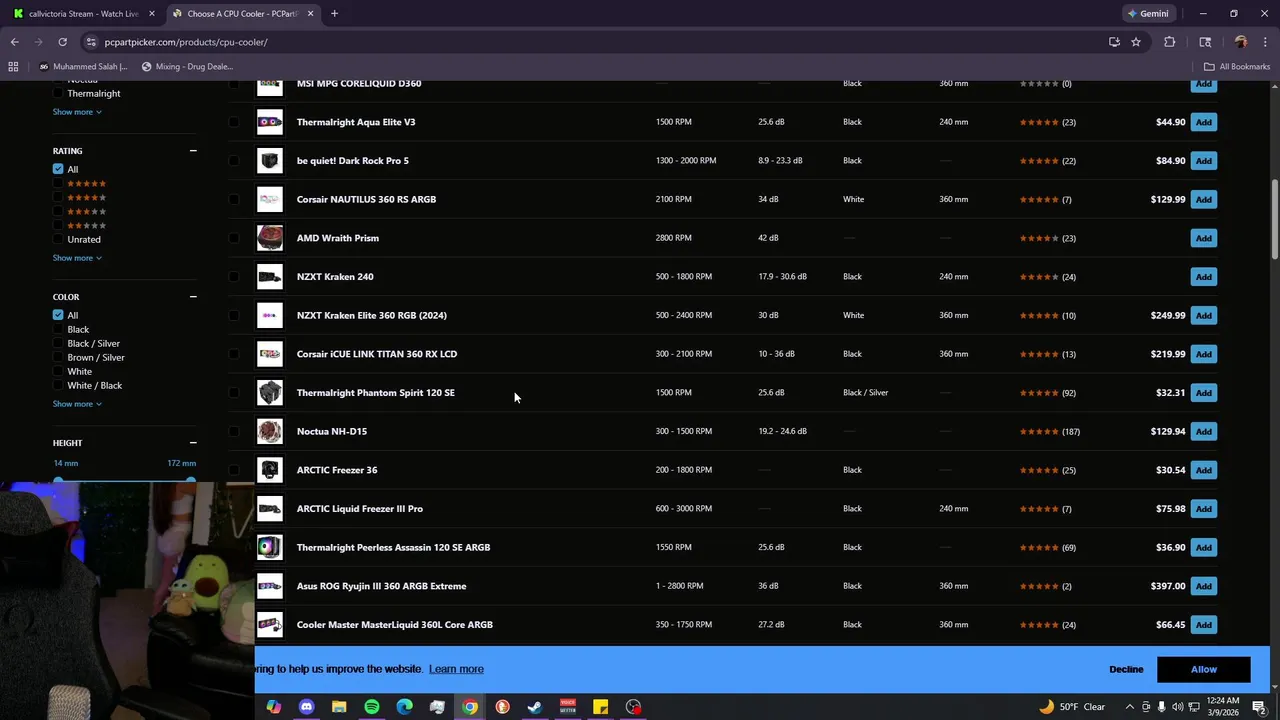Check the Thermalright manufacturer filter
1280x720 pixels.
[58, 94]
